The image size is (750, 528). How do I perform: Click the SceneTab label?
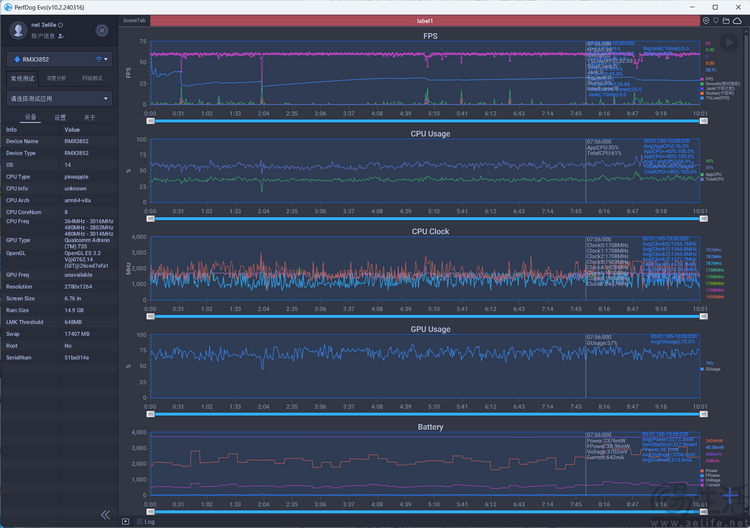click(134, 21)
